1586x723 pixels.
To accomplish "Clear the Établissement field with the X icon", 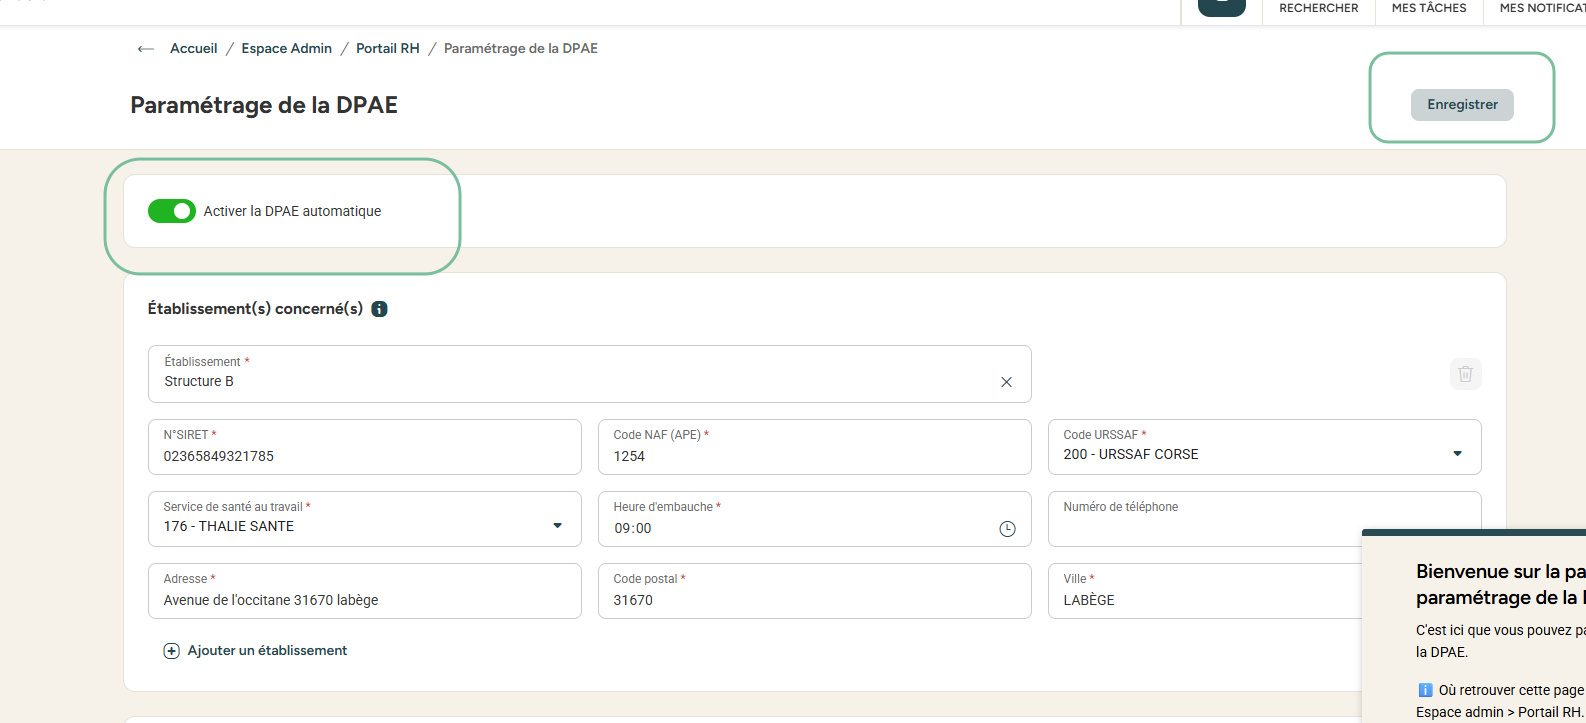I will tap(1006, 382).
